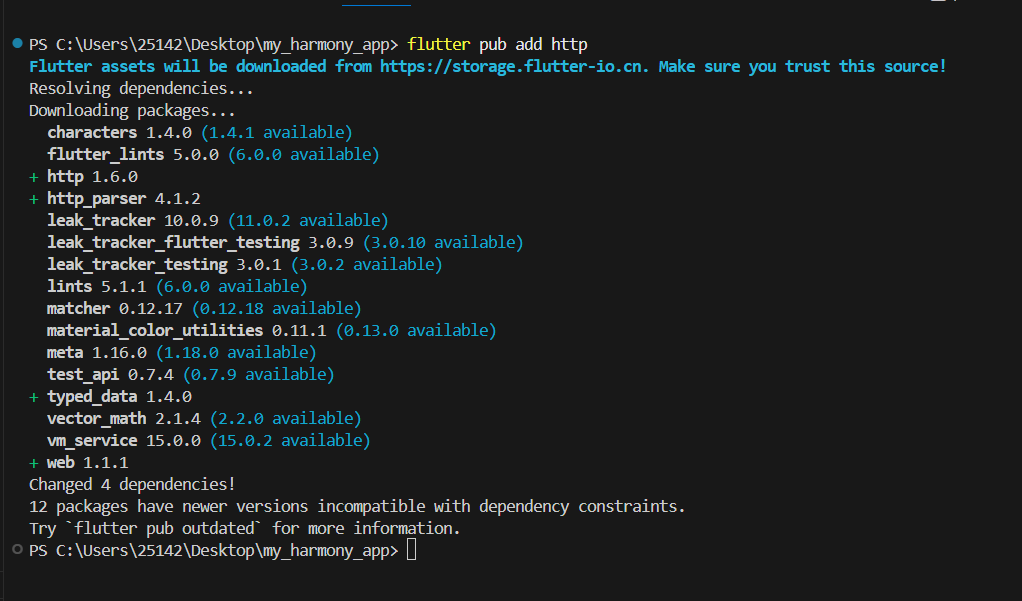The height and width of the screenshot is (601, 1022).
Task: Click the 'meta' package name
Action: click(65, 353)
